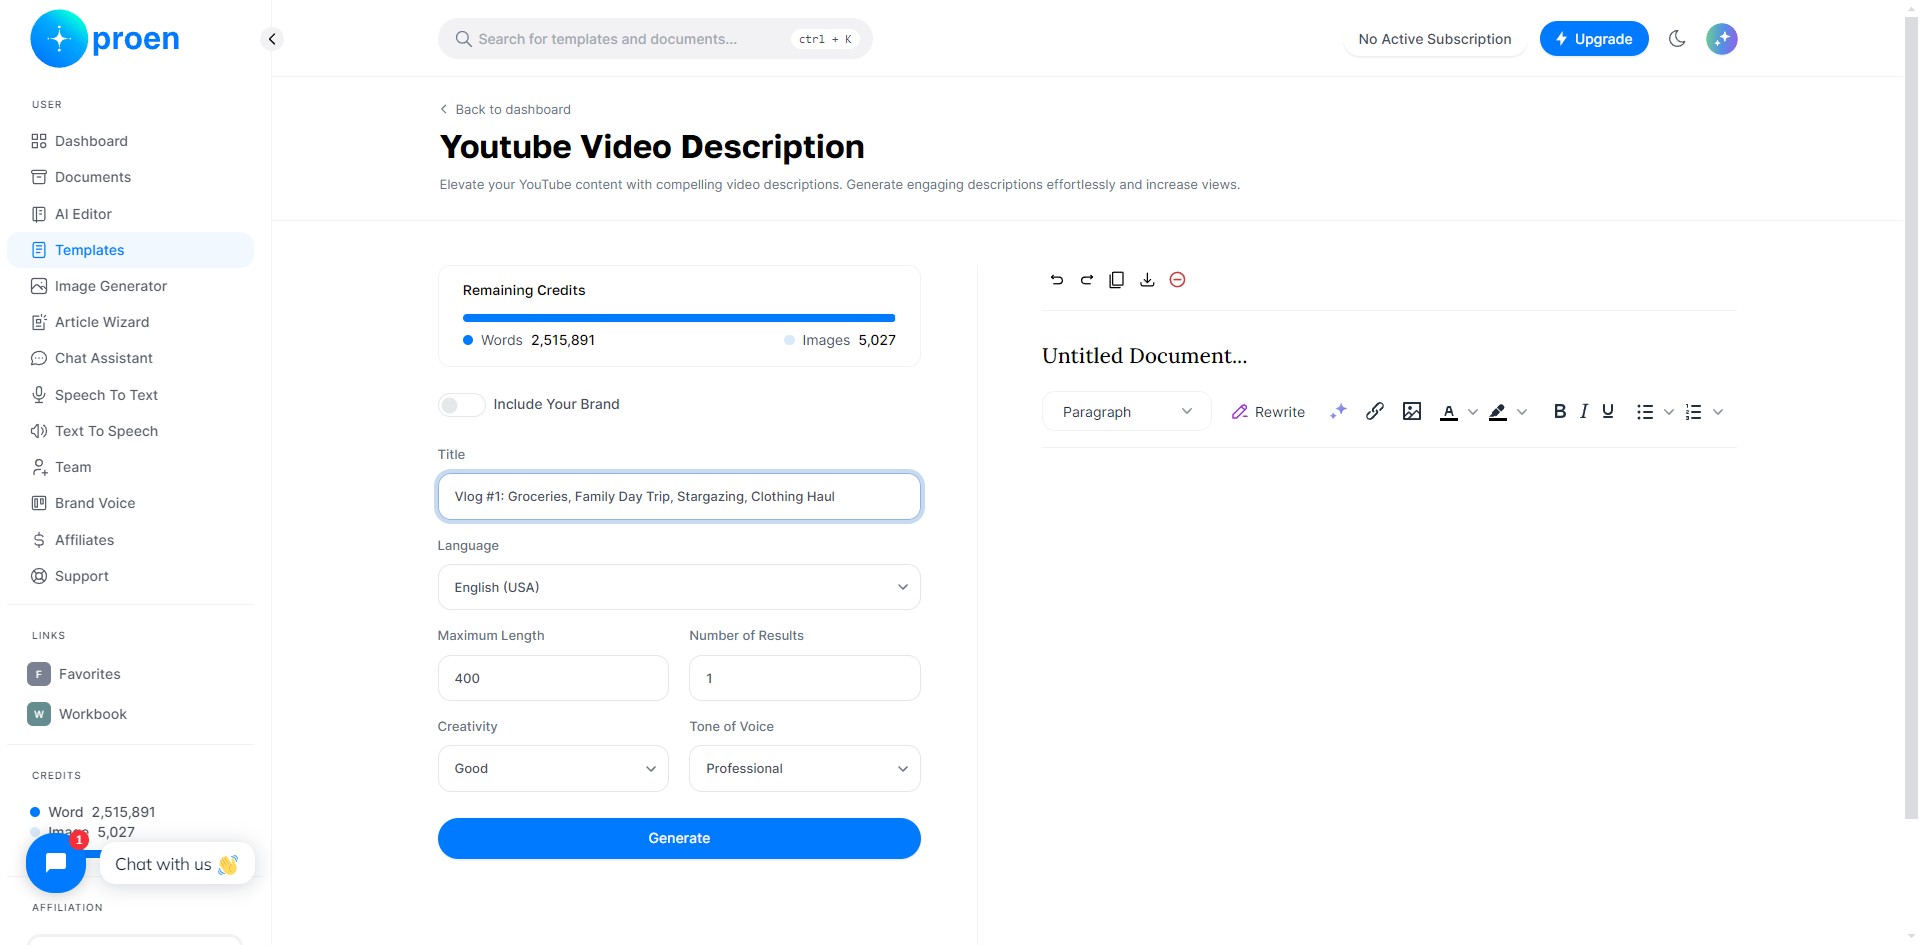Open Text To Speech in sidebar

[130, 431]
